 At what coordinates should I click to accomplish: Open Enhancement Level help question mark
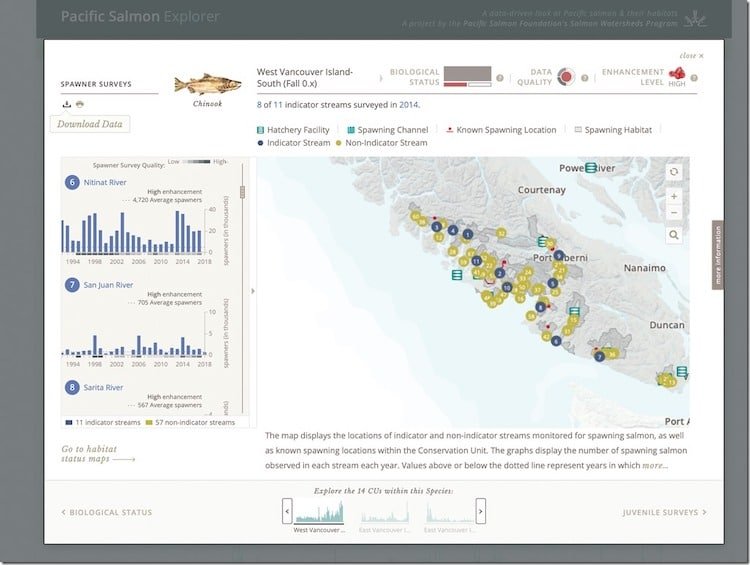click(x=694, y=78)
